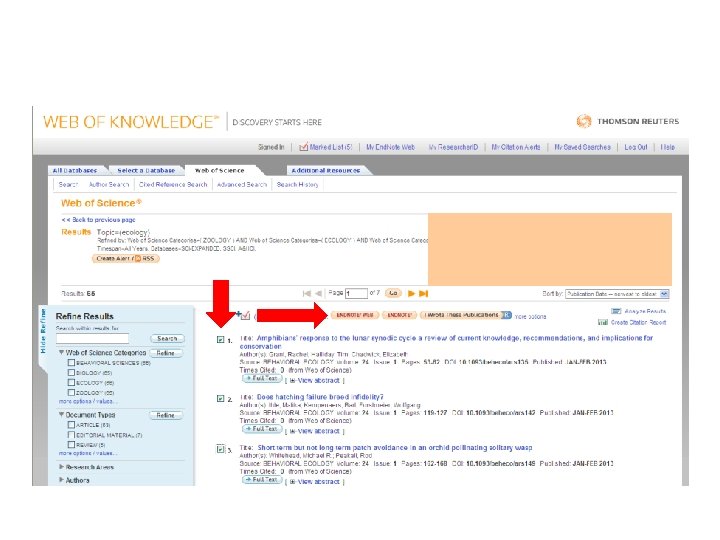Click the Create Citation Report chart icon
Screen dimensions: 720x540
(x=603, y=322)
